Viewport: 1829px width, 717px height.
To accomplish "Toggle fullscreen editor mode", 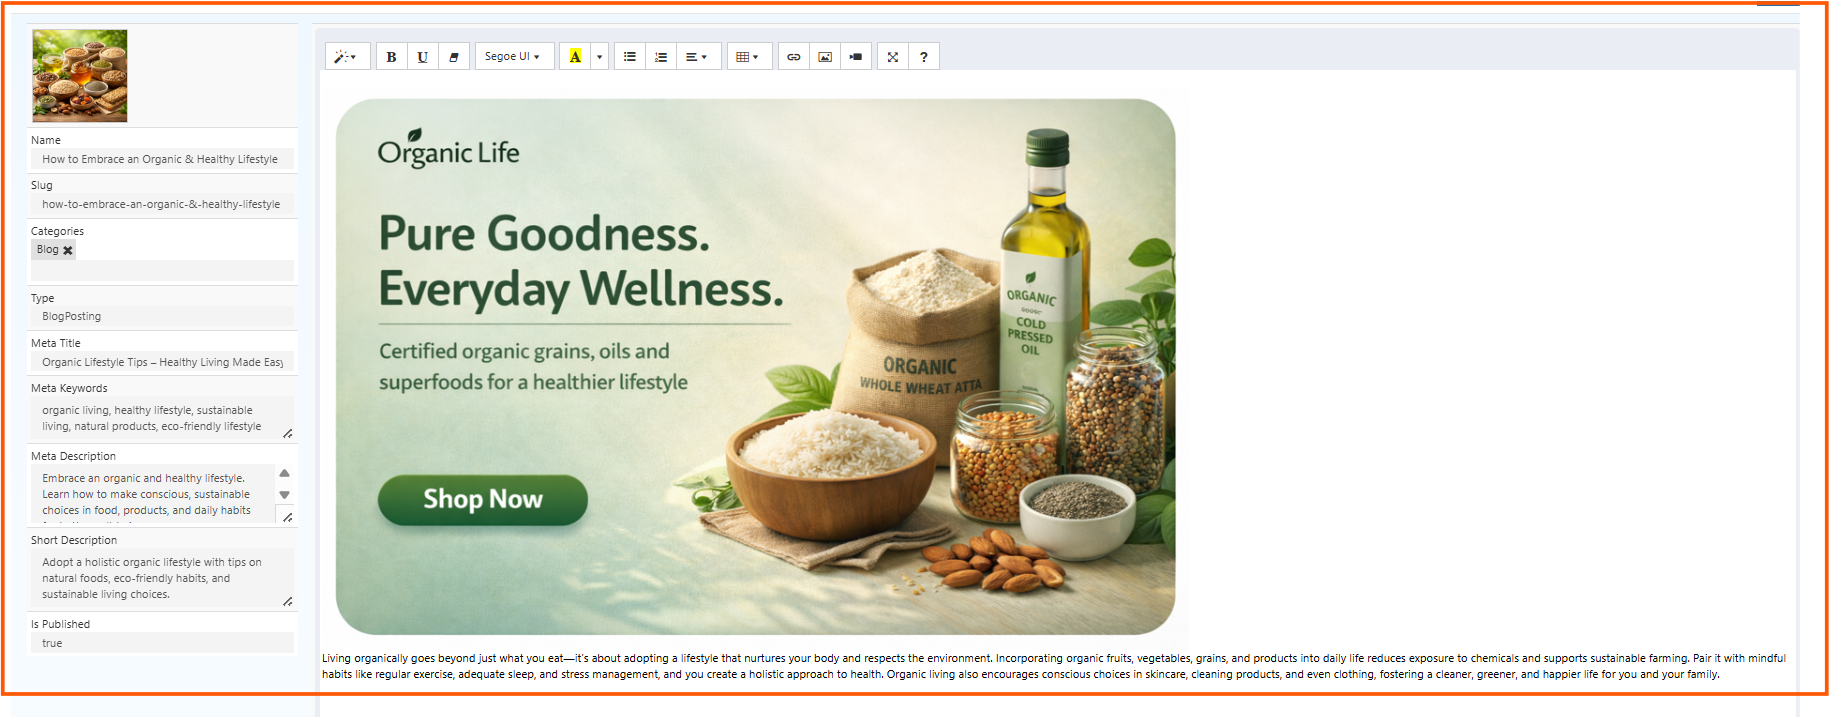I will tap(893, 57).
